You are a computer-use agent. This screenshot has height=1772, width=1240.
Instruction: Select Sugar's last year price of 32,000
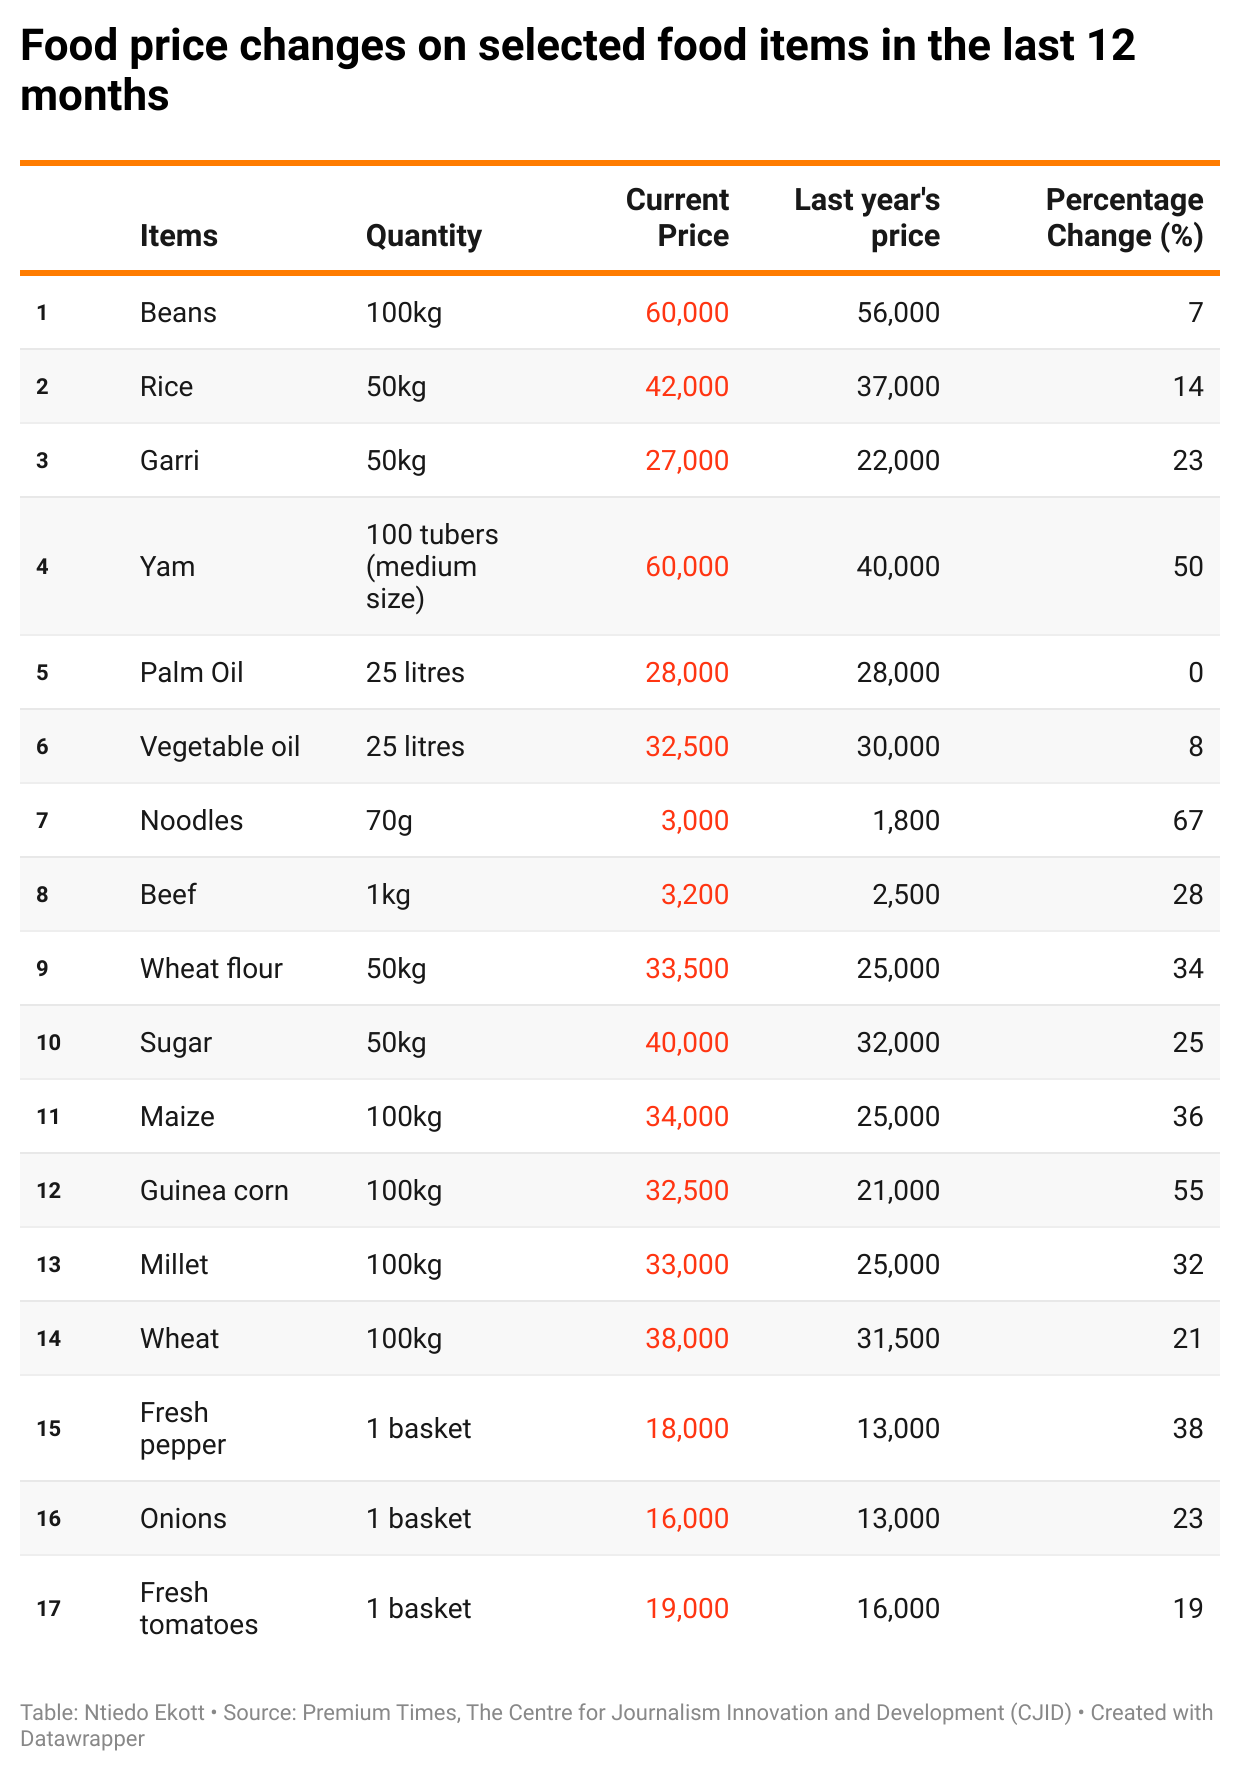click(x=898, y=1043)
